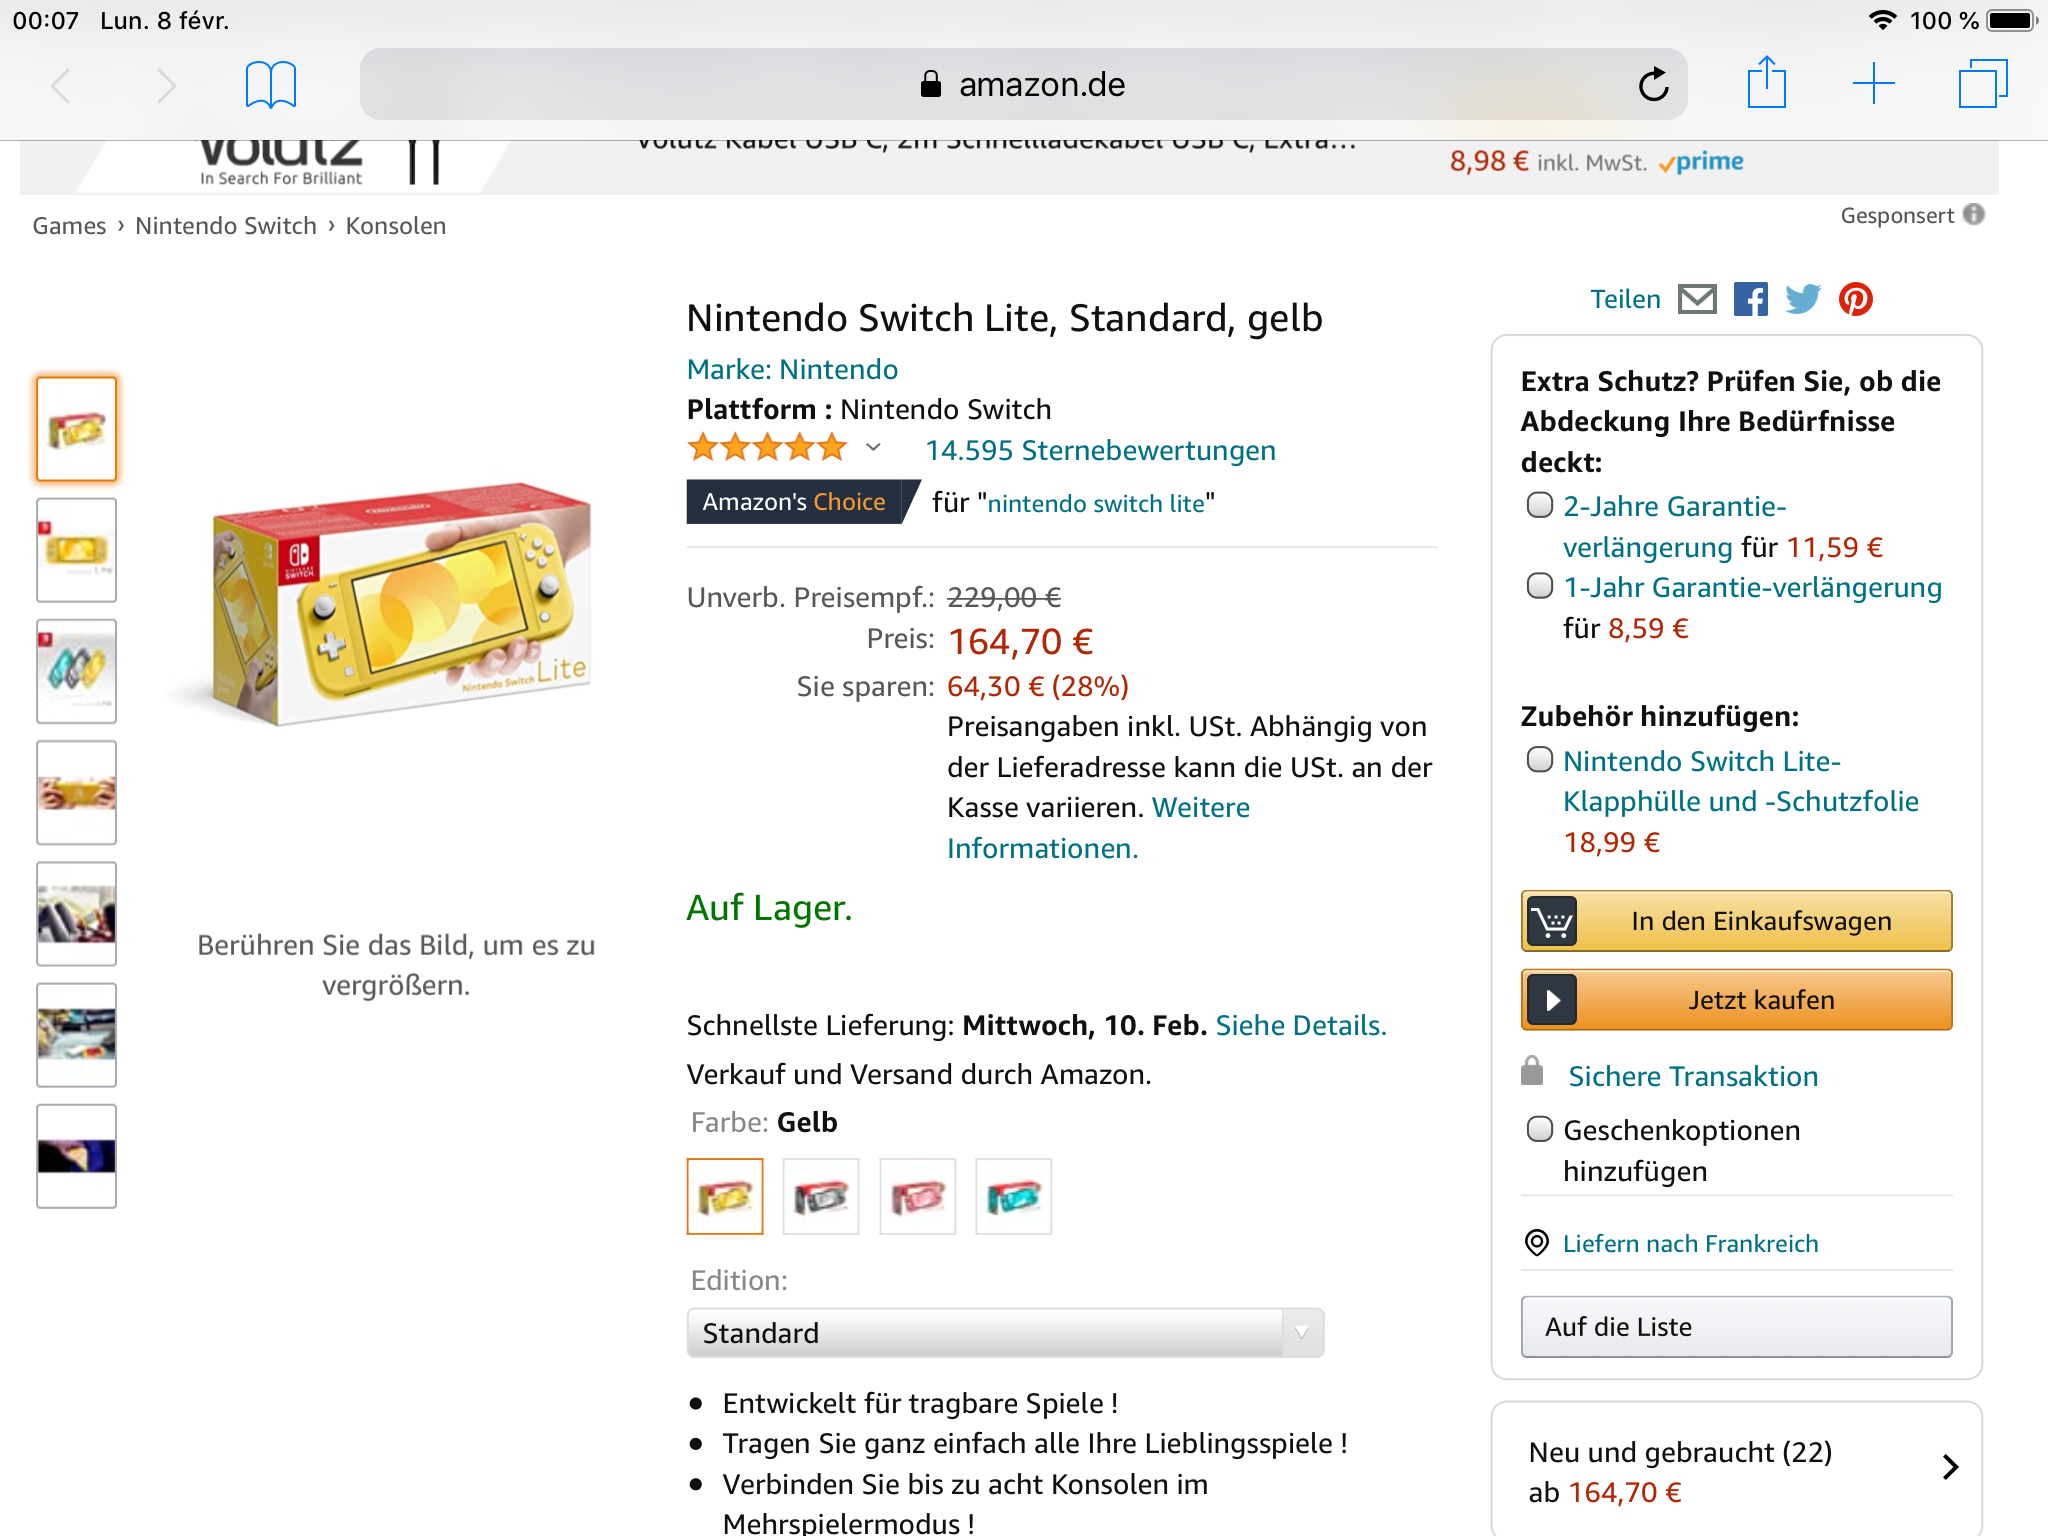Open a new tab with plus icon
2048x1536 pixels.
tap(1873, 84)
